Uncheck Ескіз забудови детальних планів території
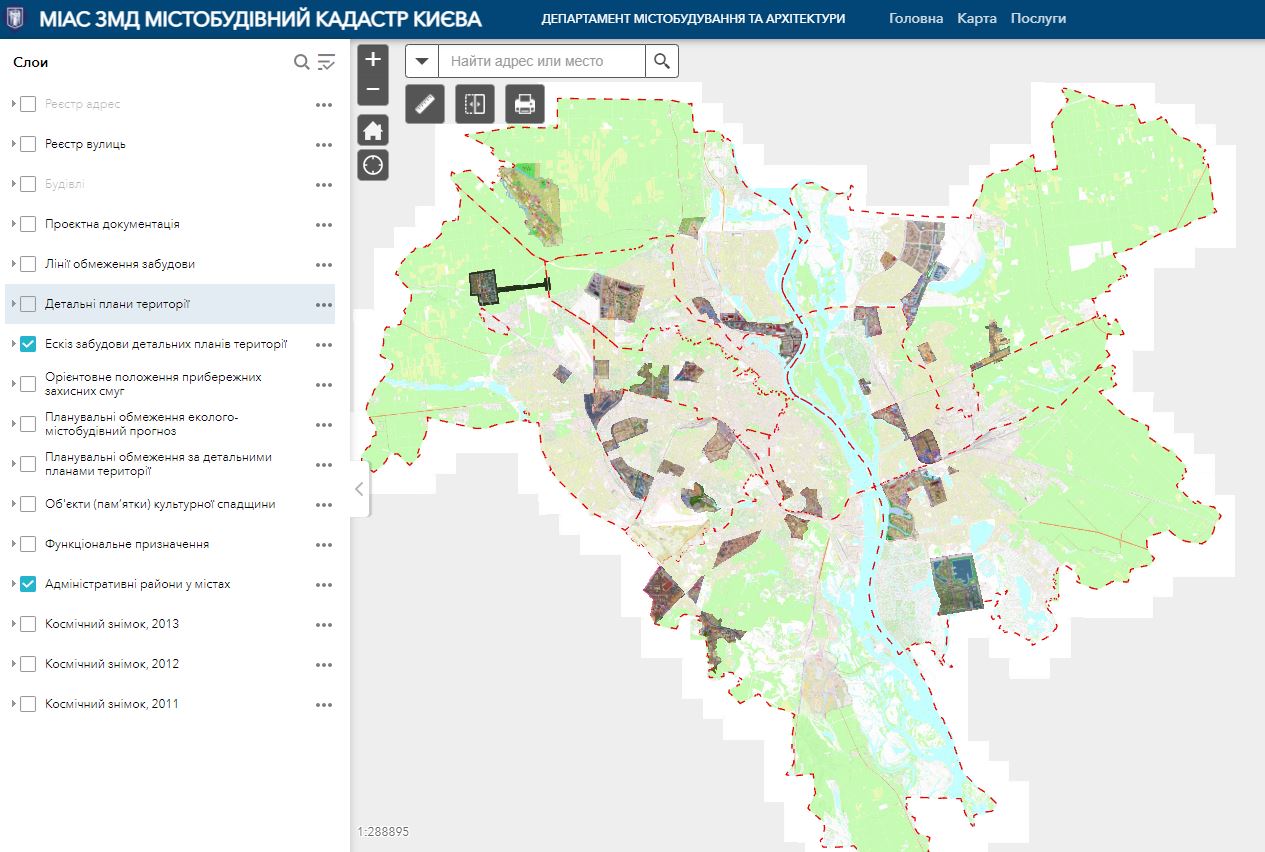 coord(28,344)
